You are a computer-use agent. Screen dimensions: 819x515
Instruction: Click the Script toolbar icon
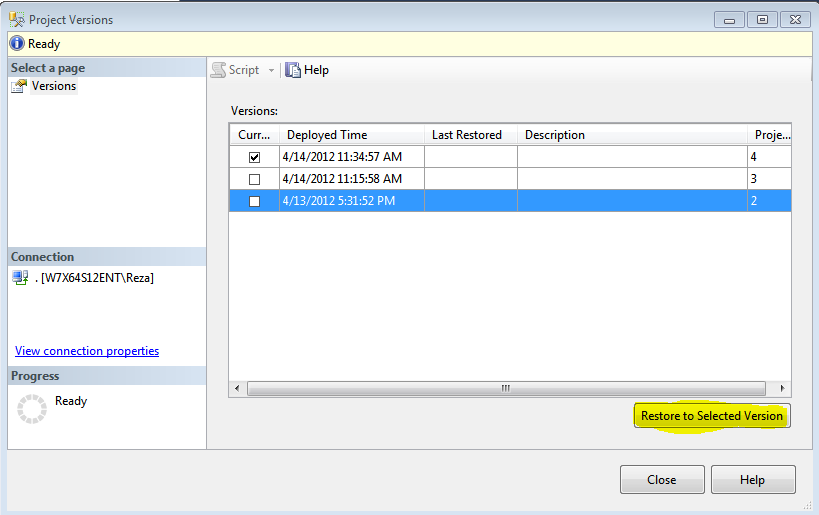coord(218,70)
